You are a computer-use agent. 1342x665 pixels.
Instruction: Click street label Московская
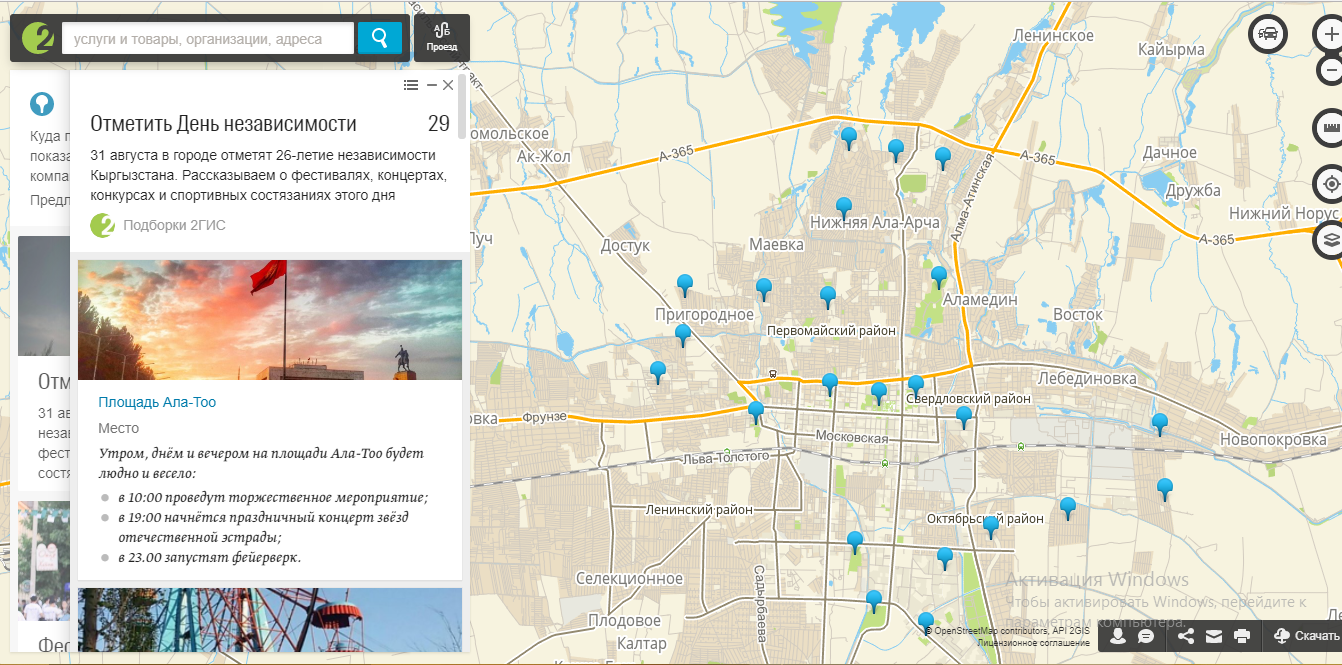pos(852,438)
